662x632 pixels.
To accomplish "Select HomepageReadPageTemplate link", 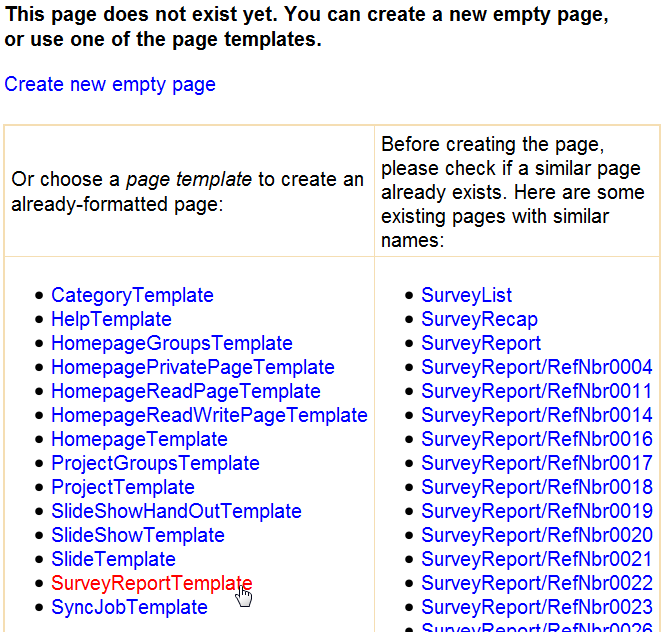I will coord(186,391).
